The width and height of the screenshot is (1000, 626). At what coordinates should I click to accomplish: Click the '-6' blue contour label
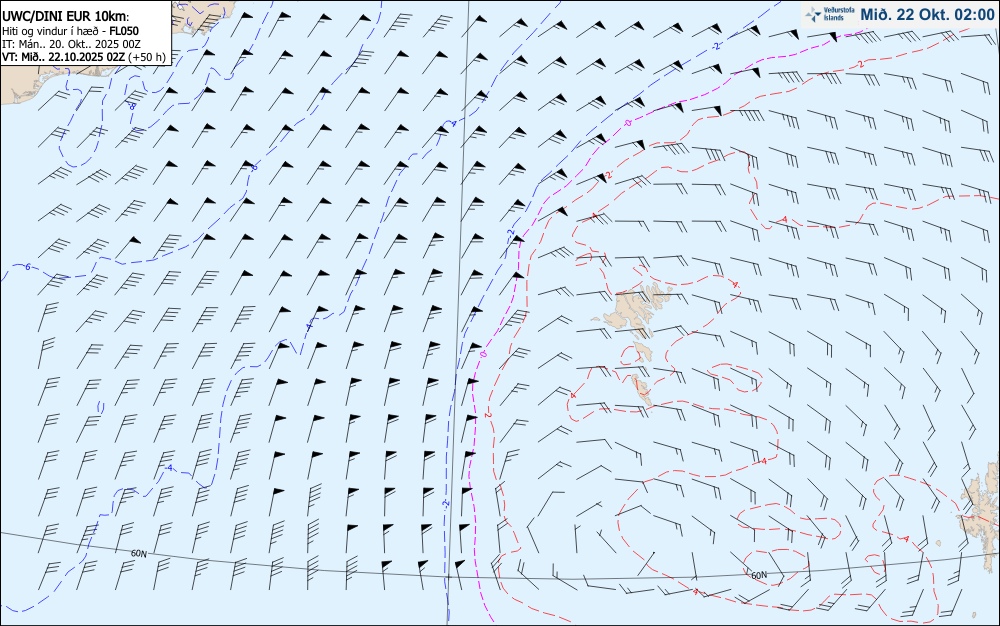tap(27, 266)
